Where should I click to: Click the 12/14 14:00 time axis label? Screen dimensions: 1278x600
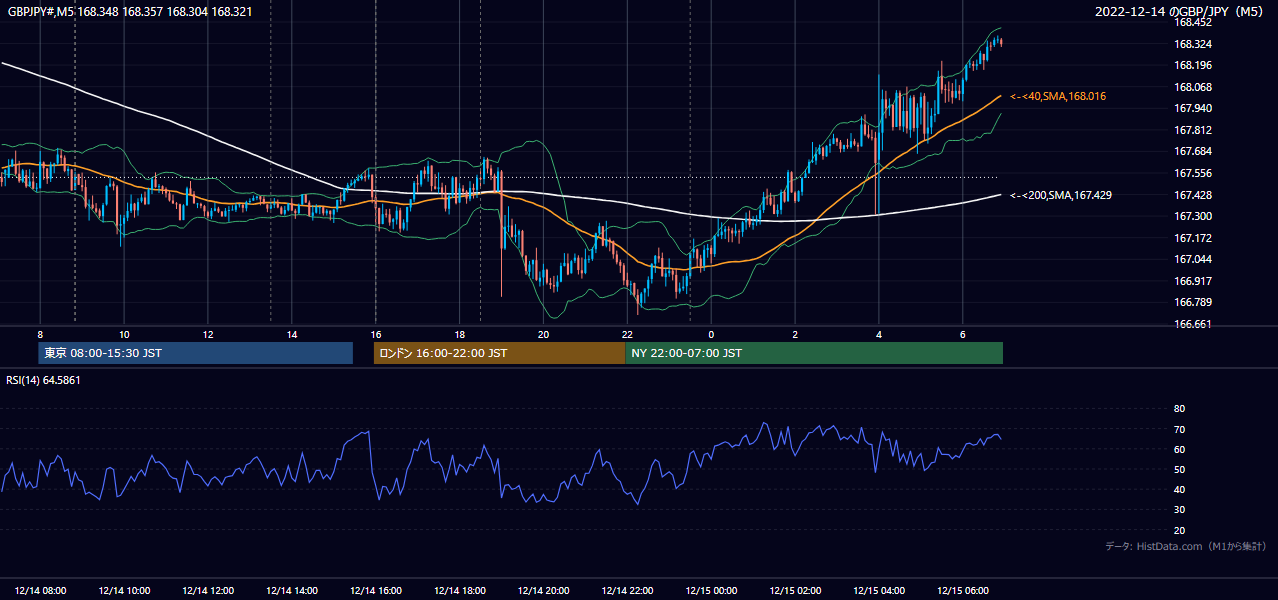click(292, 591)
